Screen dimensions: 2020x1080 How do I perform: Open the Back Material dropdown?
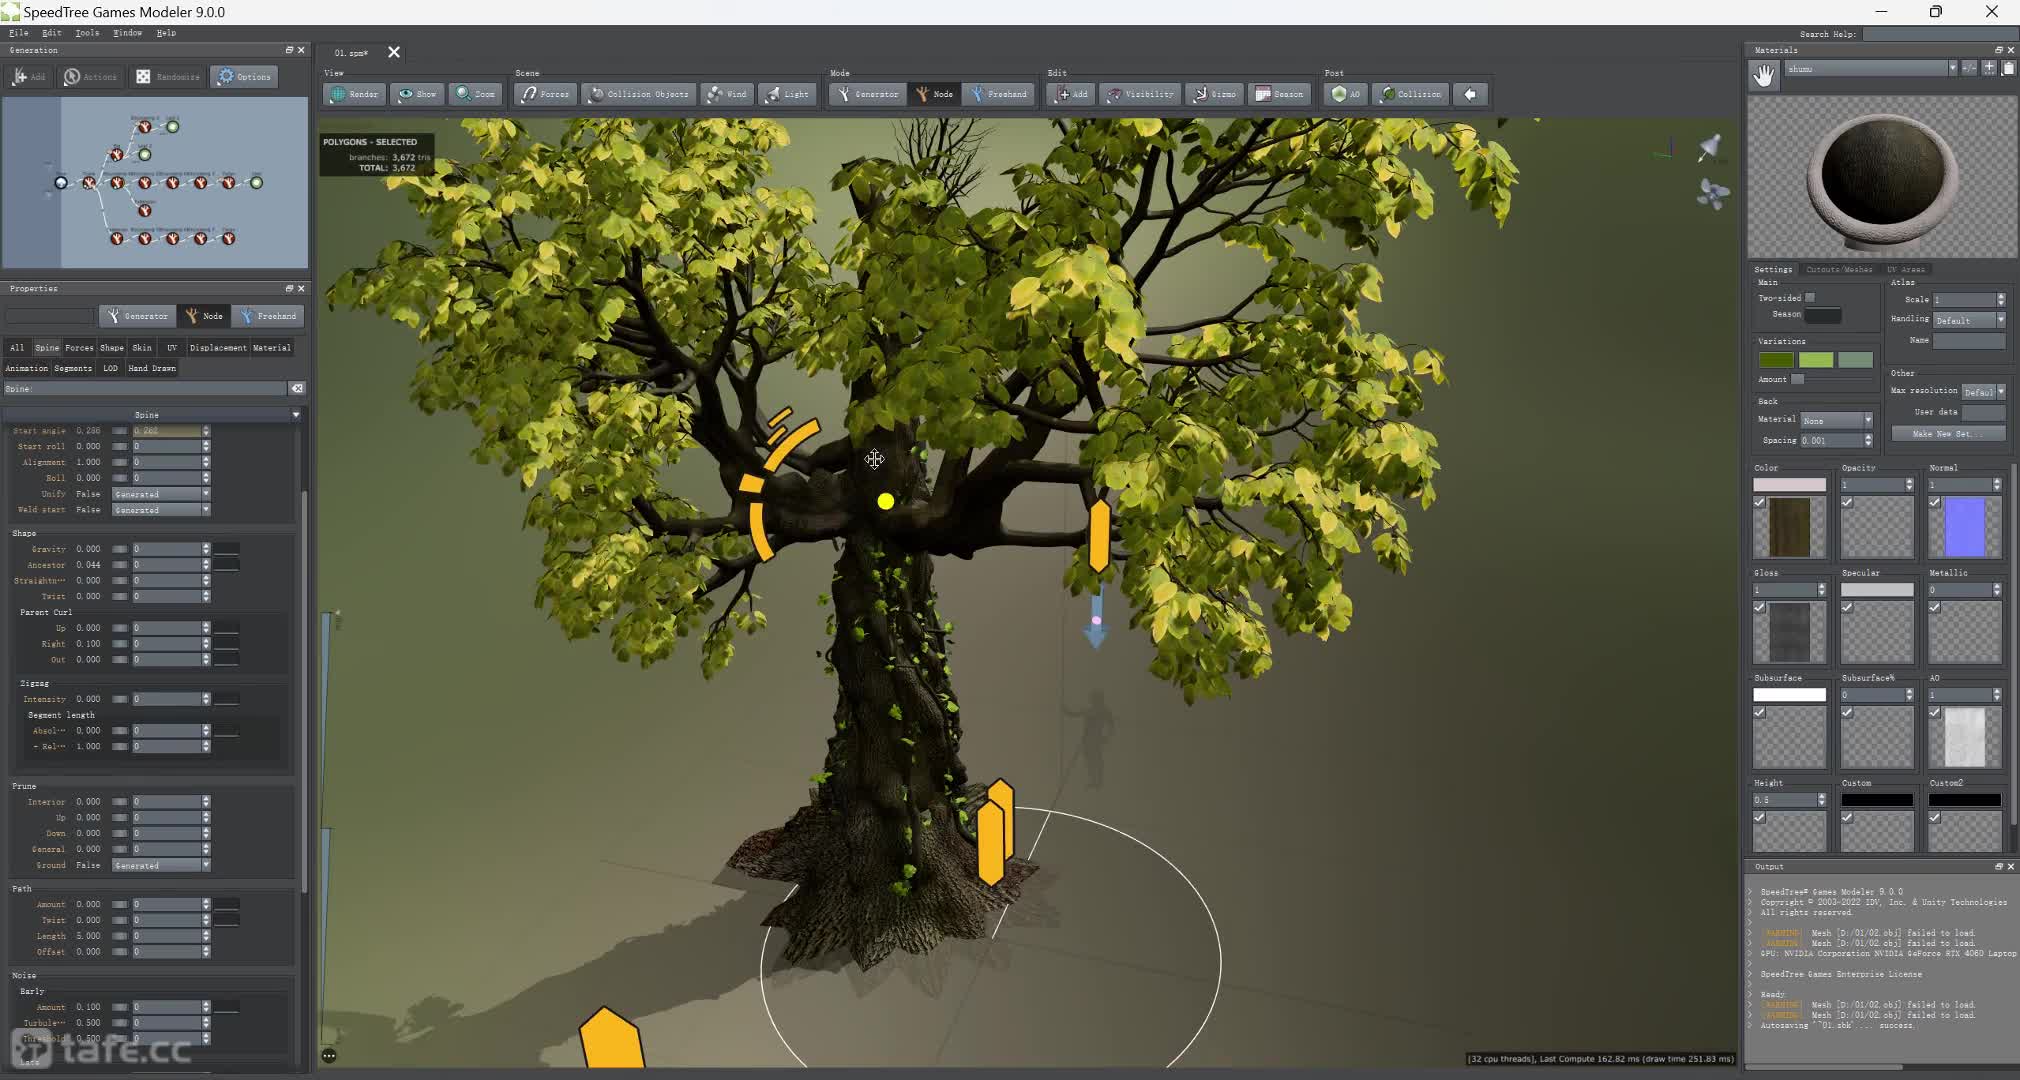1836,420
